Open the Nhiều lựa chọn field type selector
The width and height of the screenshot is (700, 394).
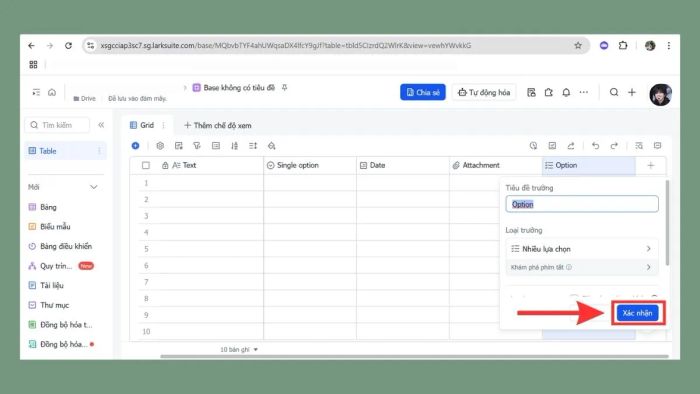pos(581,249)
